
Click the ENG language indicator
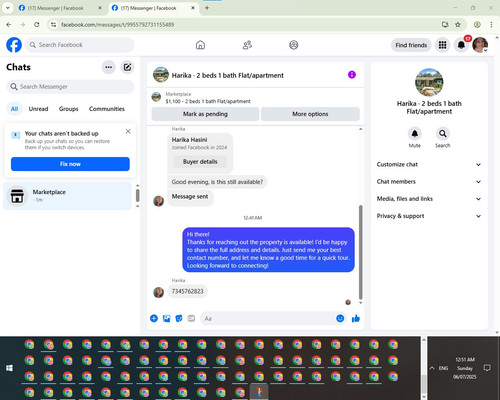[443, 368]
